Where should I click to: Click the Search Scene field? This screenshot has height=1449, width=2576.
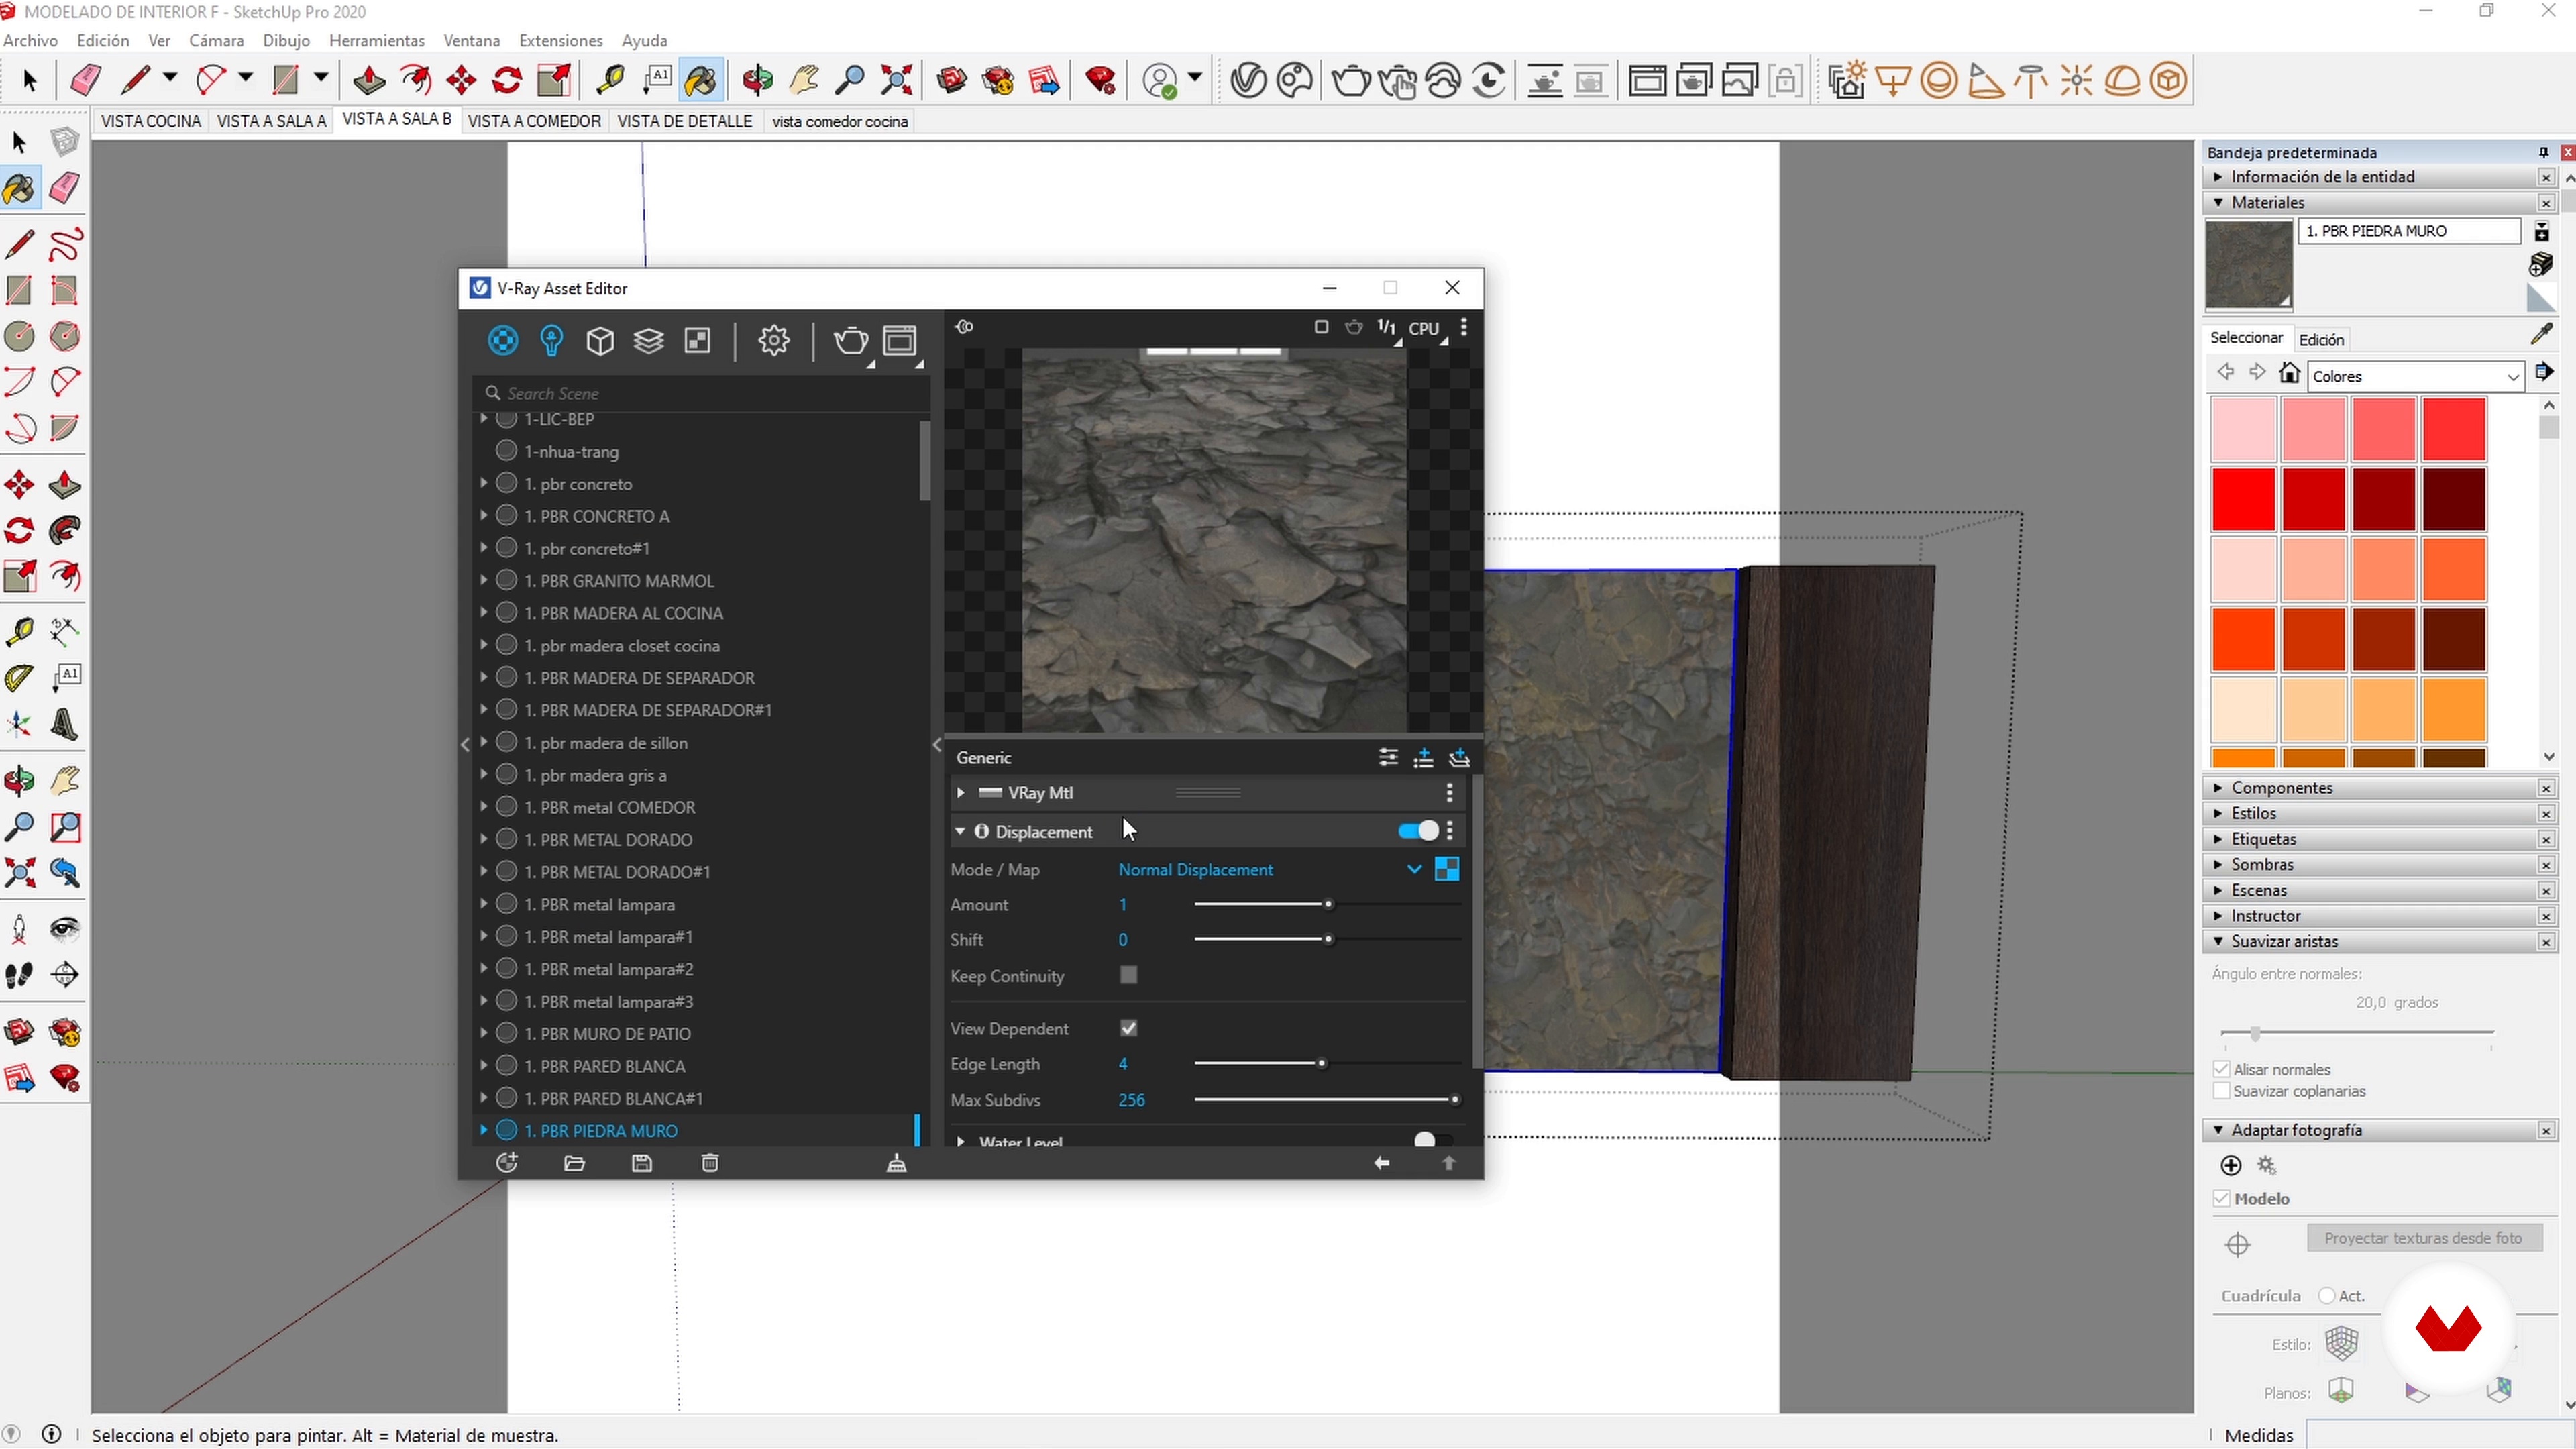click(702, 393)
